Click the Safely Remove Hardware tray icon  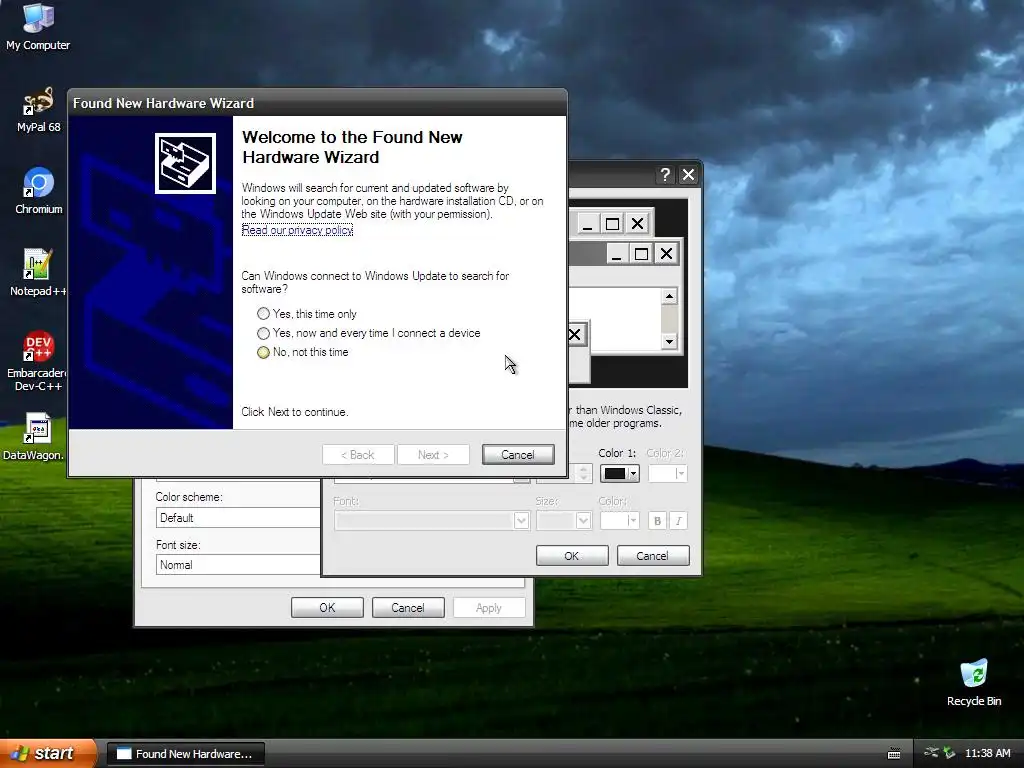[x=949, y=753]
